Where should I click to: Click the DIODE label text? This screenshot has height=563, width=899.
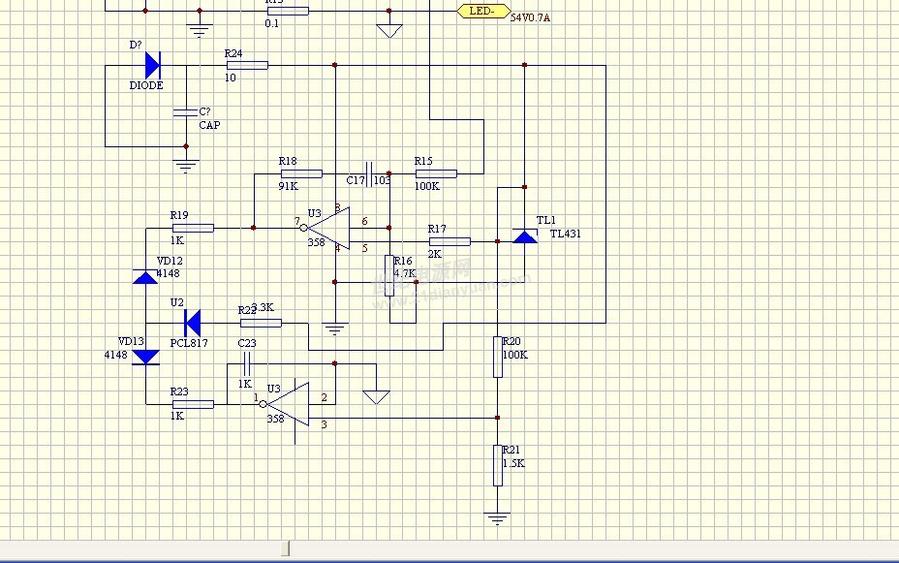pyautogui.click(x=146, y=85)
